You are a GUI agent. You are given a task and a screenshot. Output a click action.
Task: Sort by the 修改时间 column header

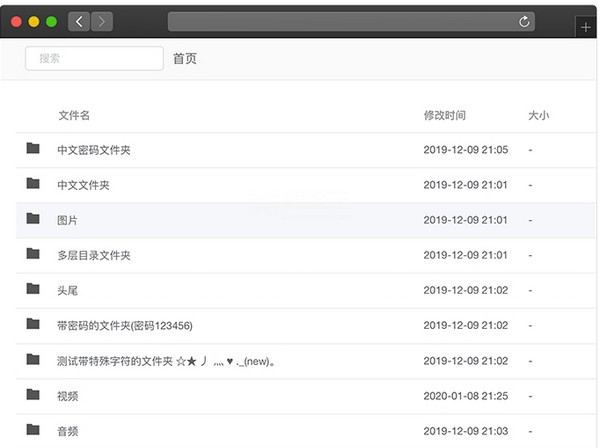click(445, 115)
